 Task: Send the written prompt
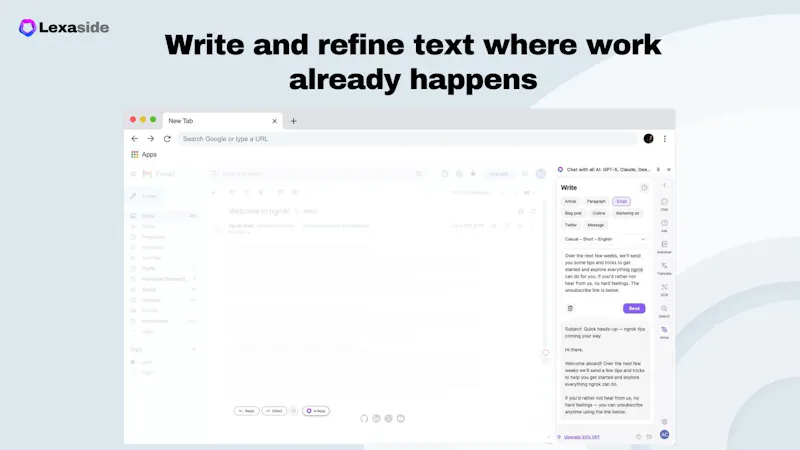(634, 308)
